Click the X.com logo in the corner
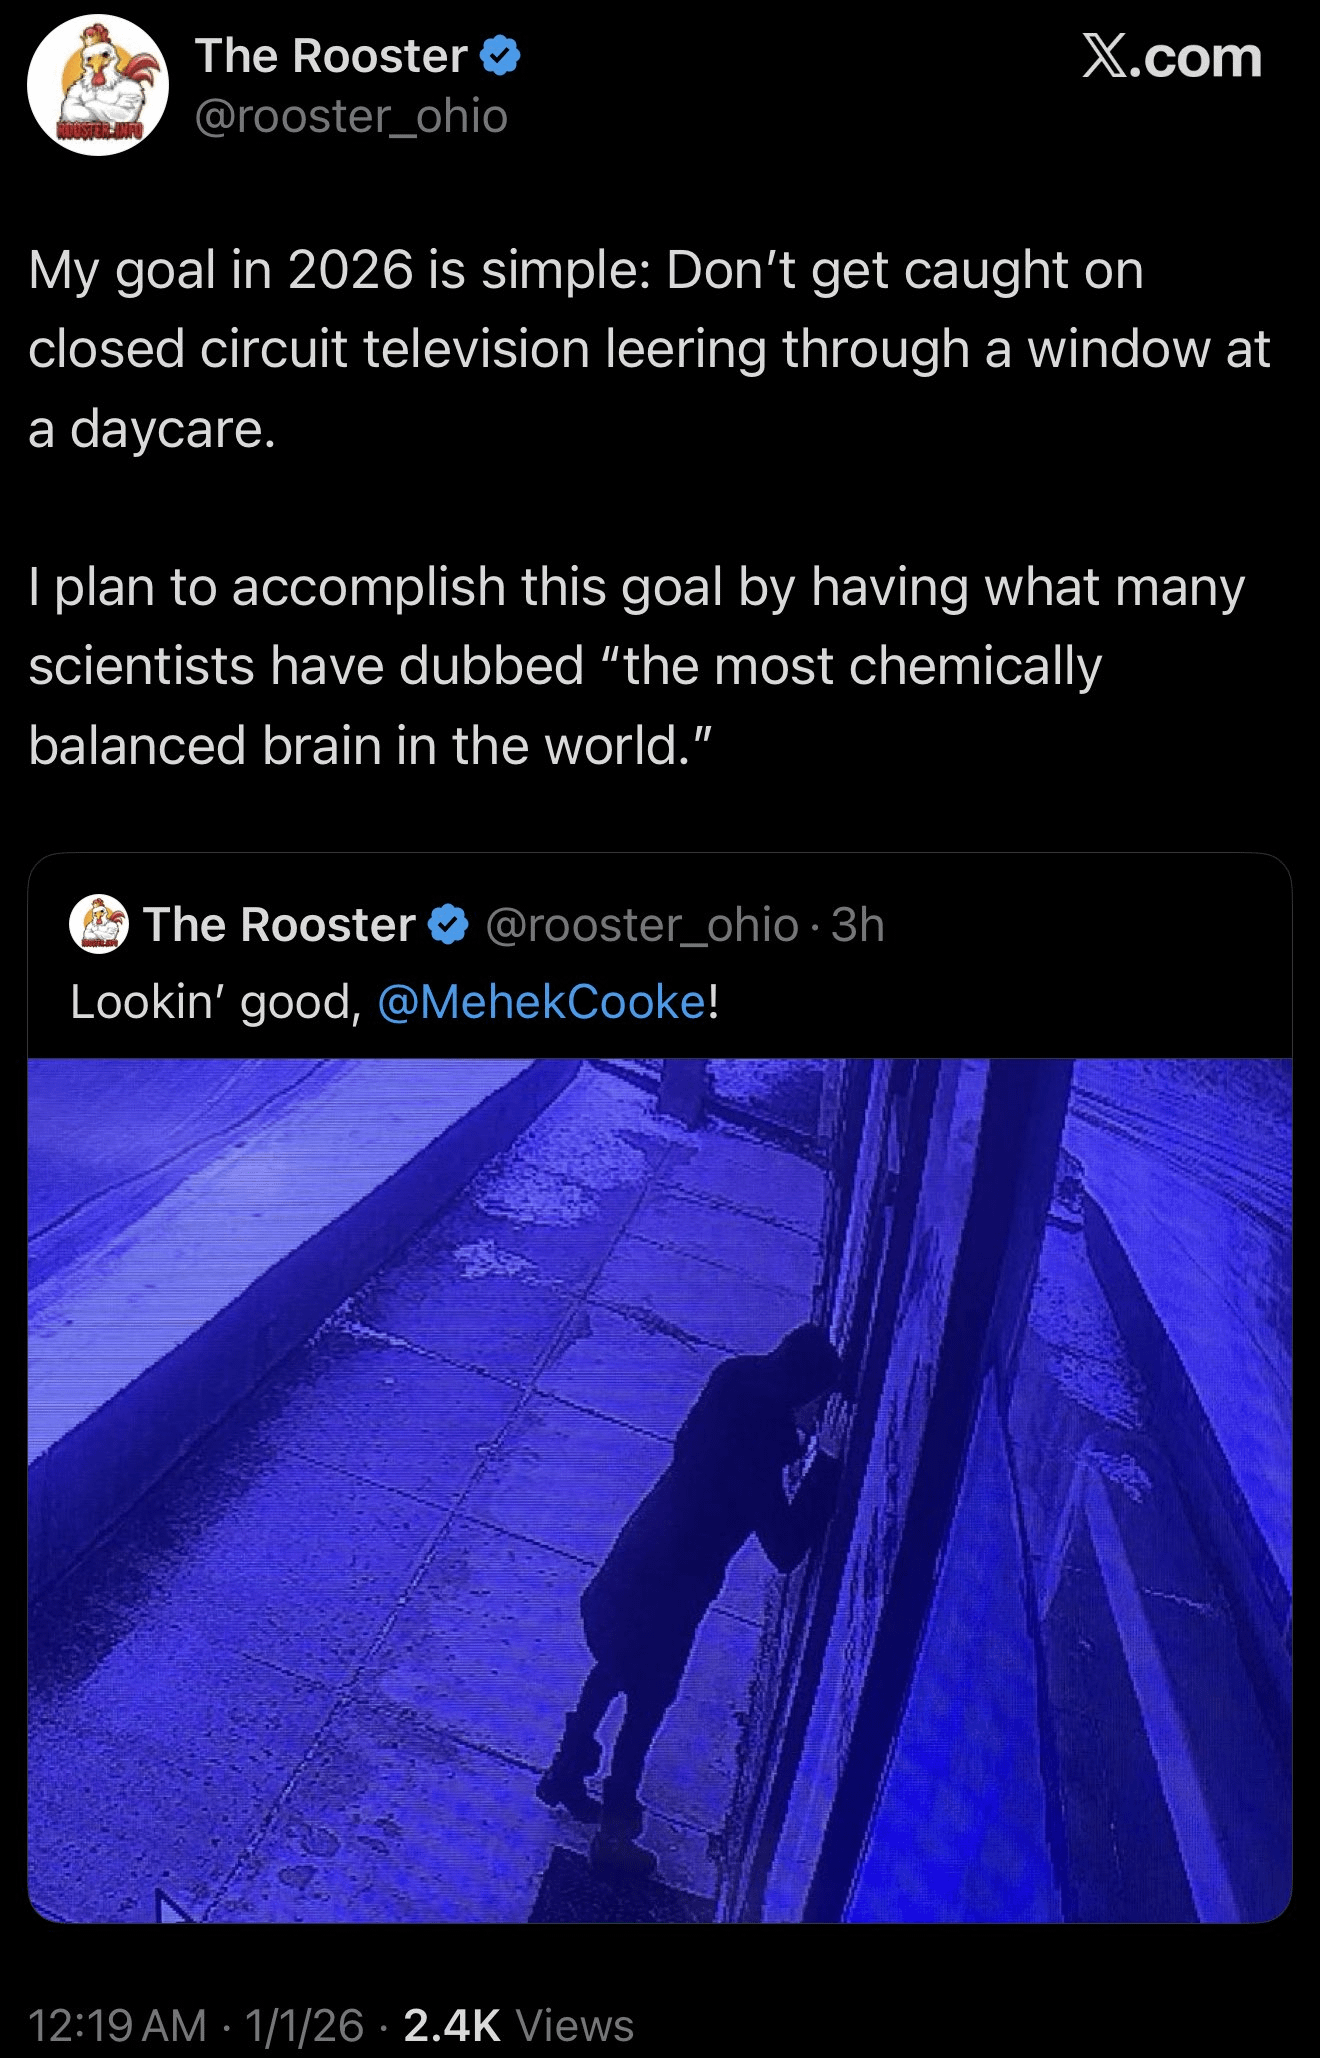 point(1172,58)
